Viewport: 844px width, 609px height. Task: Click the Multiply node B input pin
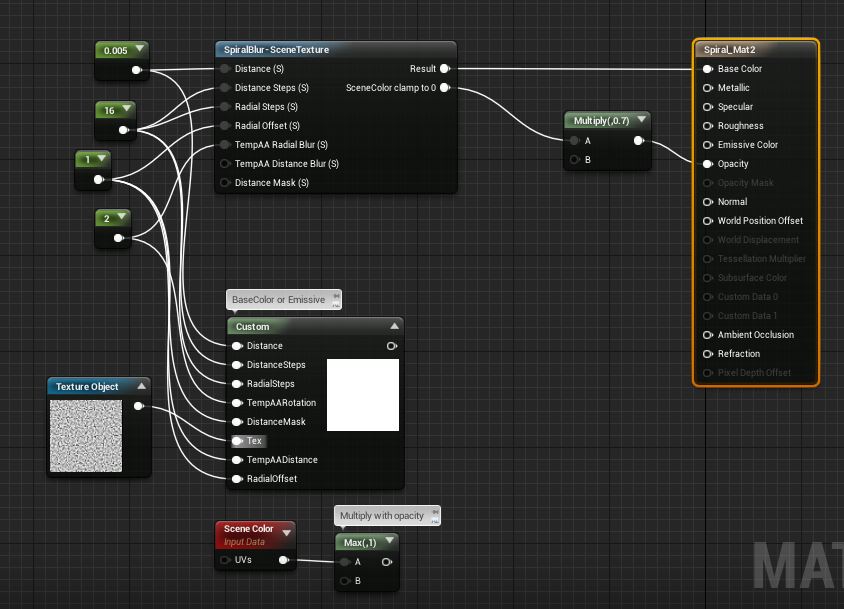[x=575, y=159]
